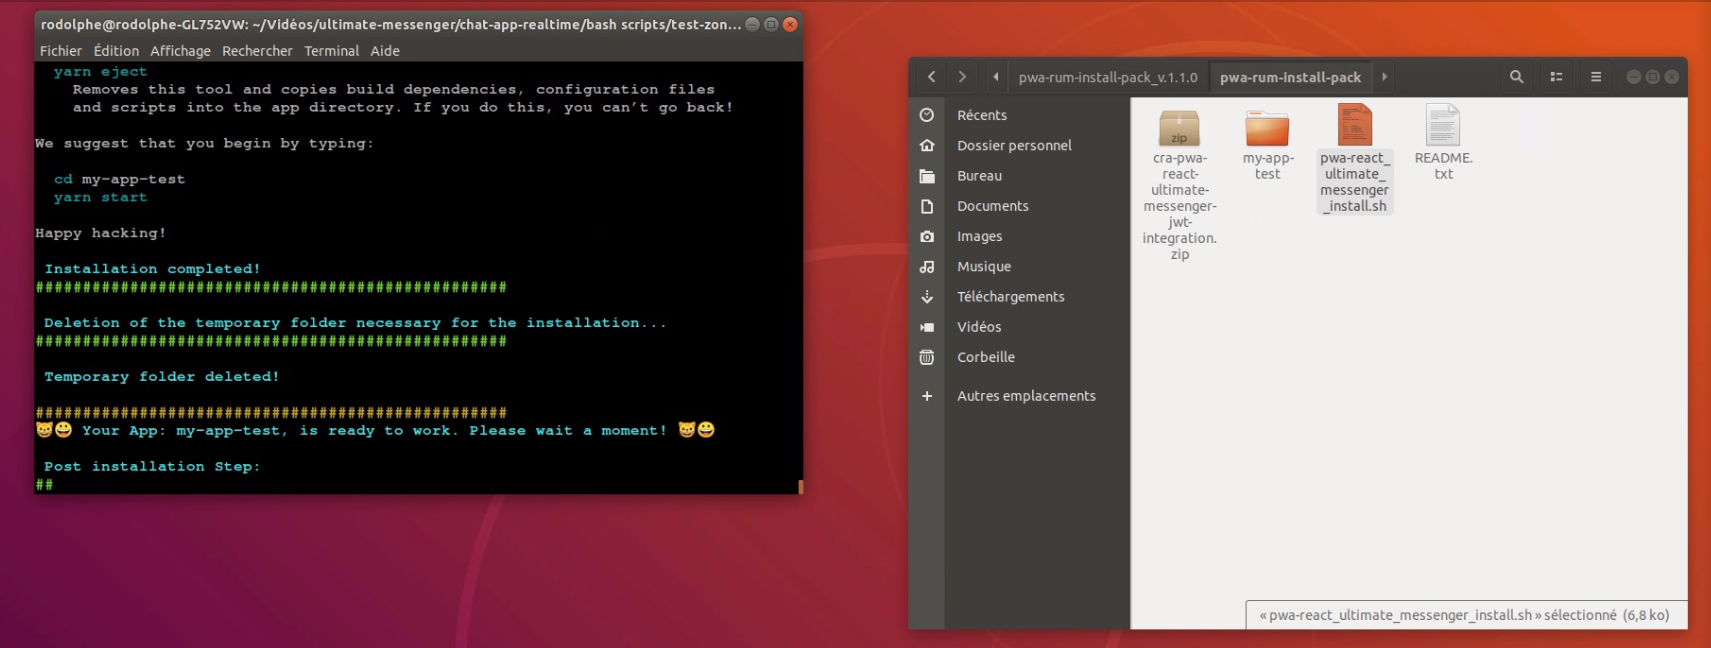Toggle the list/grid view button

click(1556, 77)
